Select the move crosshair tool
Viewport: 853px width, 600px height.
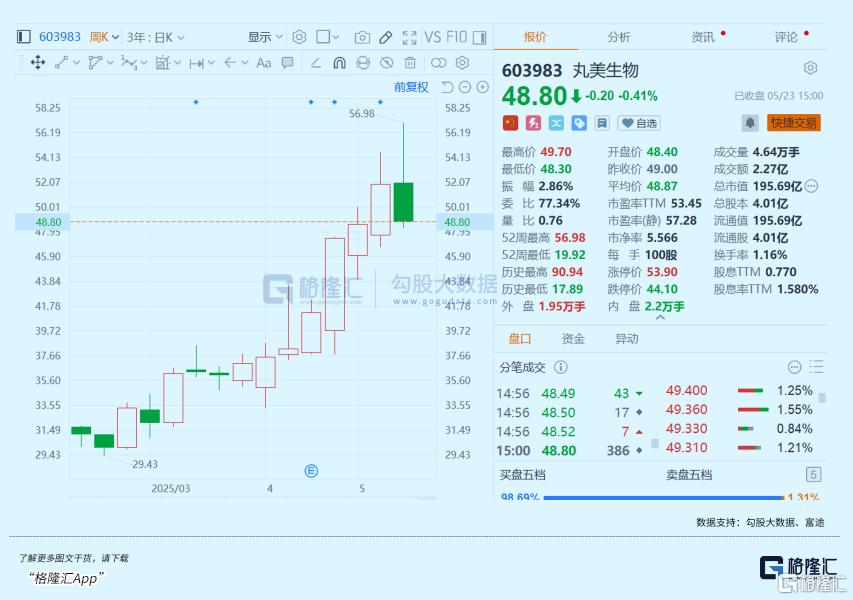click(38, 63)
